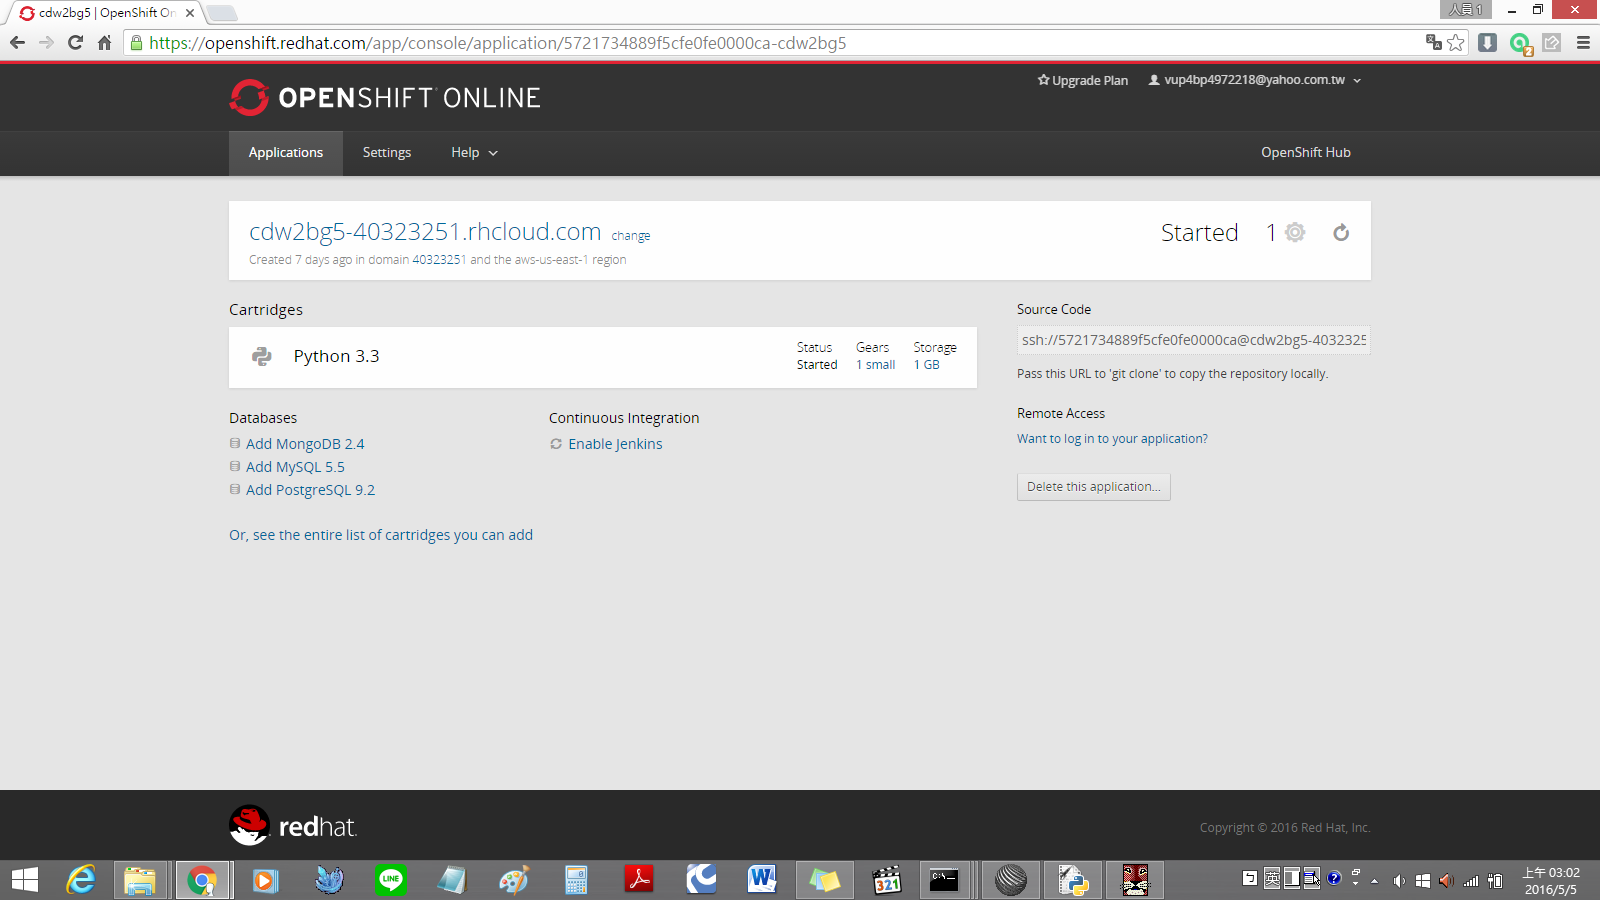Screen dimensions: 1600x900
Task: Select the Source Code SSH URL field
Action: tap(1193, 340)
